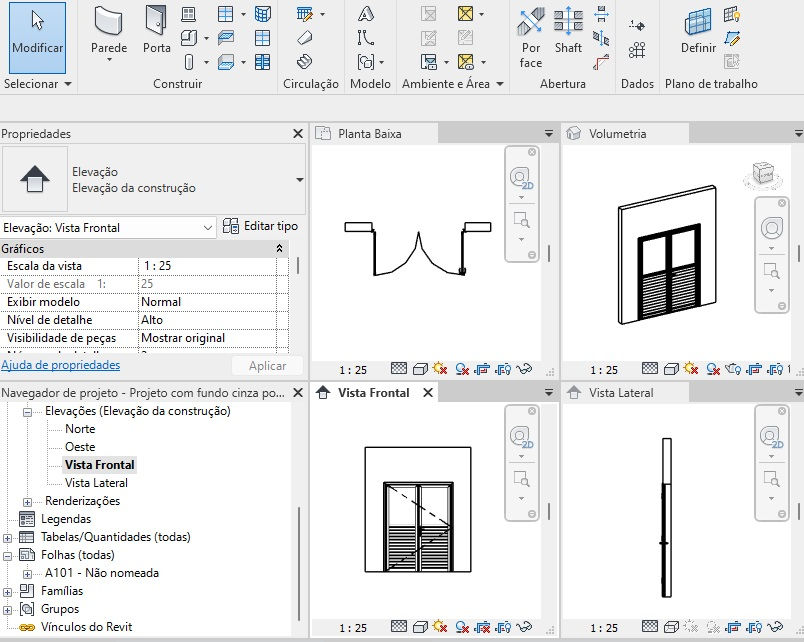
Task: Expand the Selecionar panel dropdown
Action: [68, 84]
